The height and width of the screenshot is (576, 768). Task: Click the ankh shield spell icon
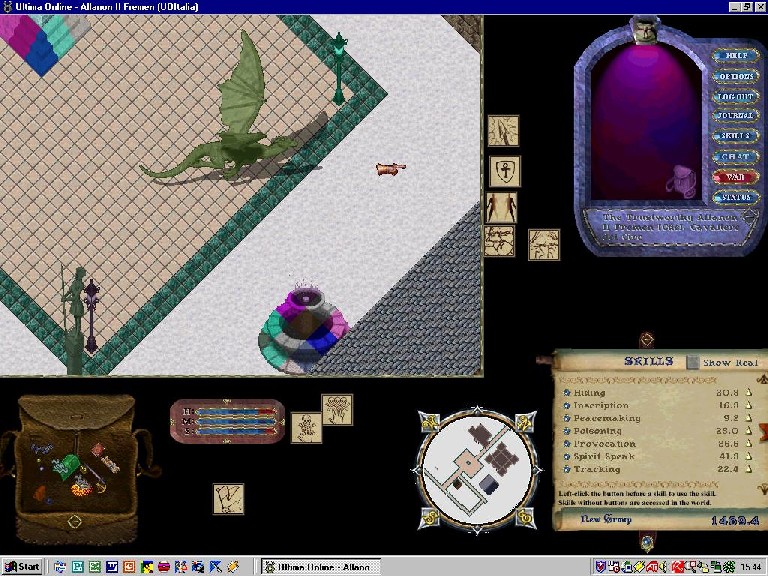(505, 171)
